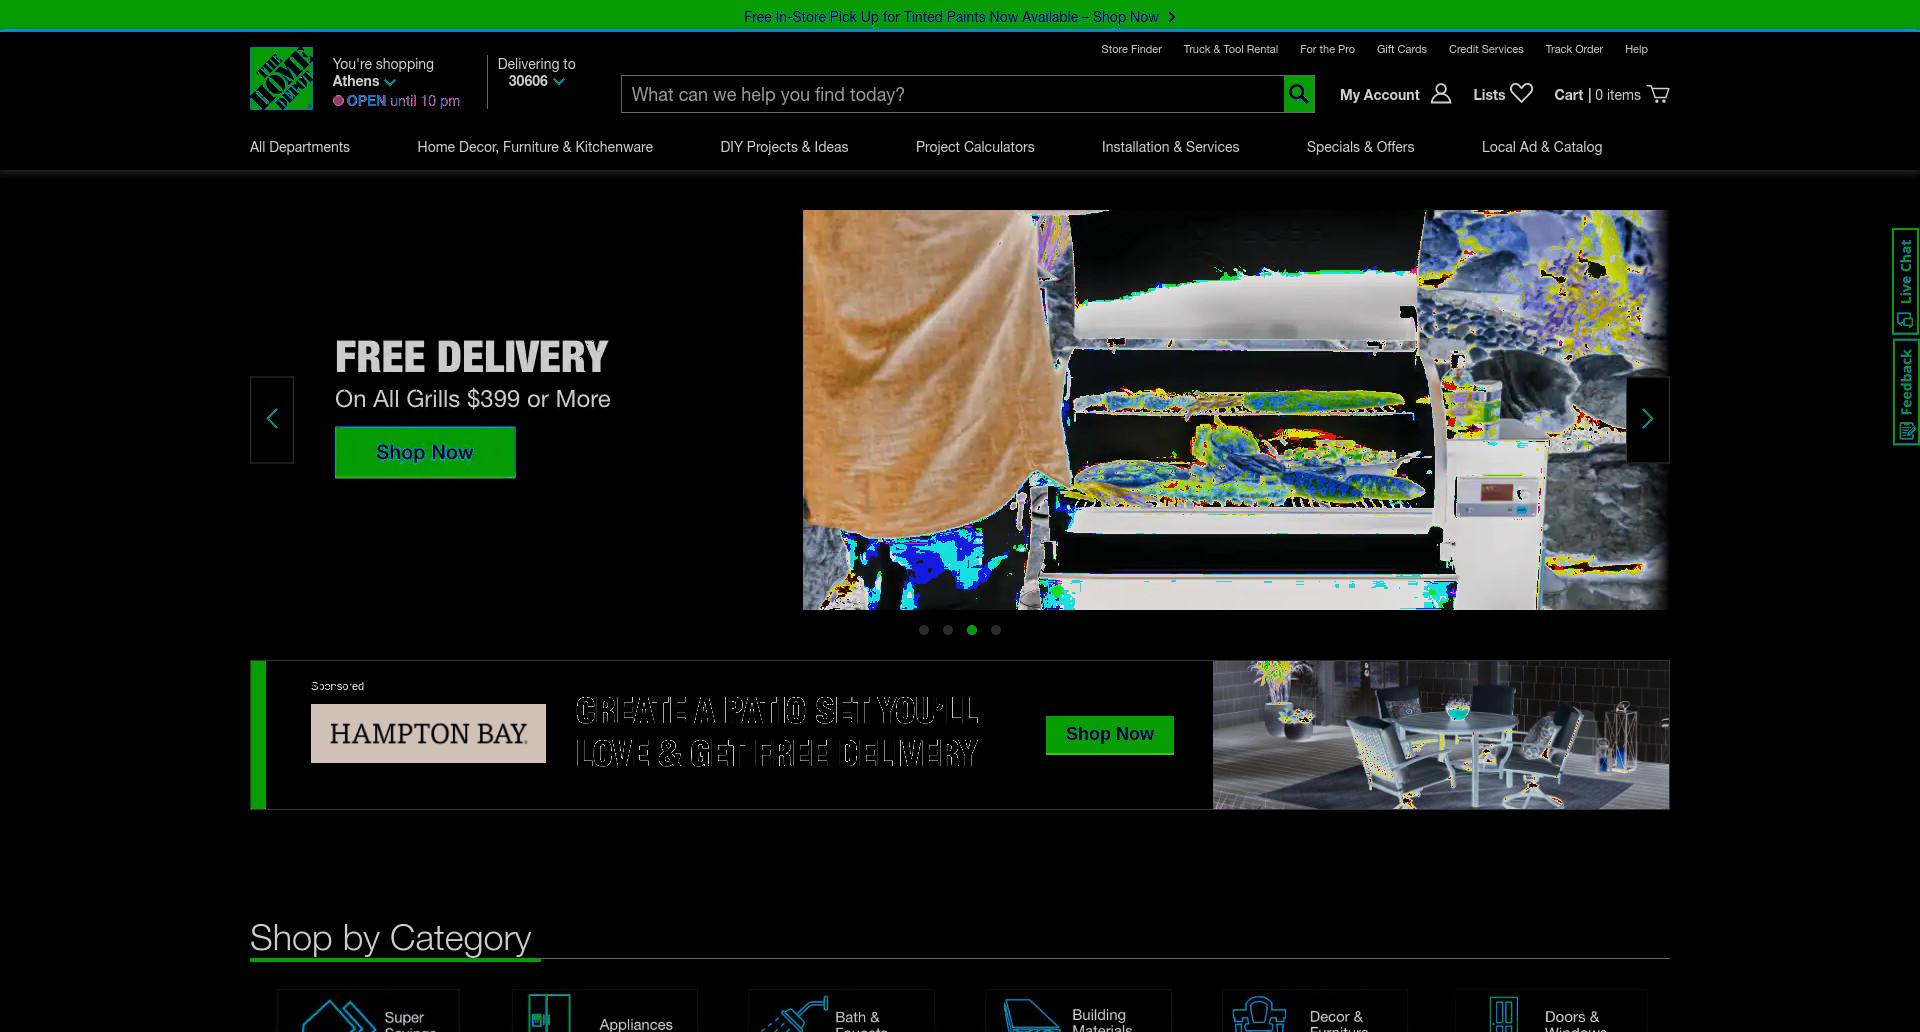This screenshot has height=1032, width=1920.
Task: Click Shop Now for grills delivery
Action: click(425, 452)
